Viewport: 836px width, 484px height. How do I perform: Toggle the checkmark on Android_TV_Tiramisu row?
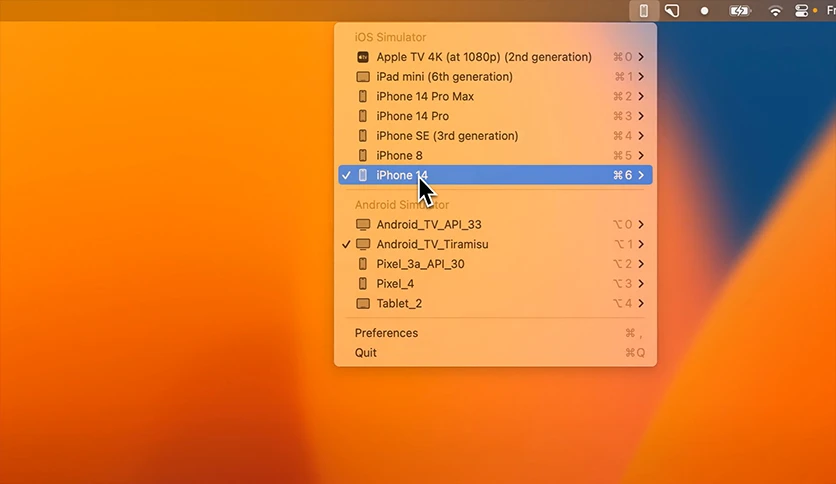pos(346,244)
